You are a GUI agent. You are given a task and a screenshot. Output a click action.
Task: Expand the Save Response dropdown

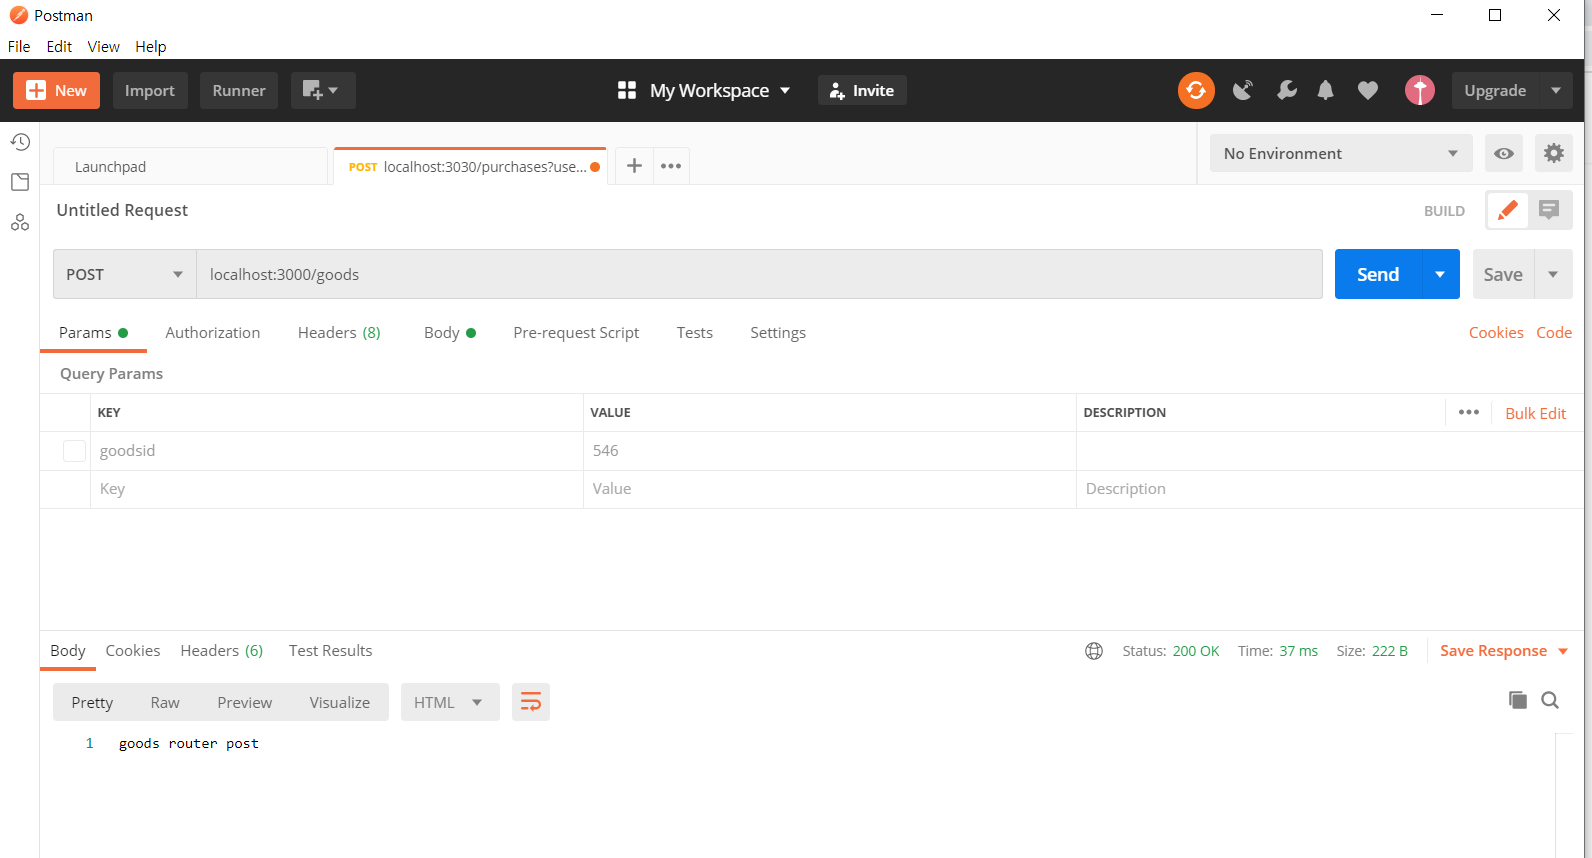pyautogui.click(x=1563, y=651)
